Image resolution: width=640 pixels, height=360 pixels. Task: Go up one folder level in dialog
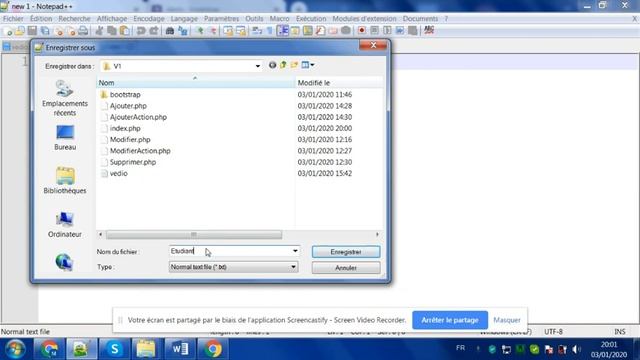click(x=283, y=65)
